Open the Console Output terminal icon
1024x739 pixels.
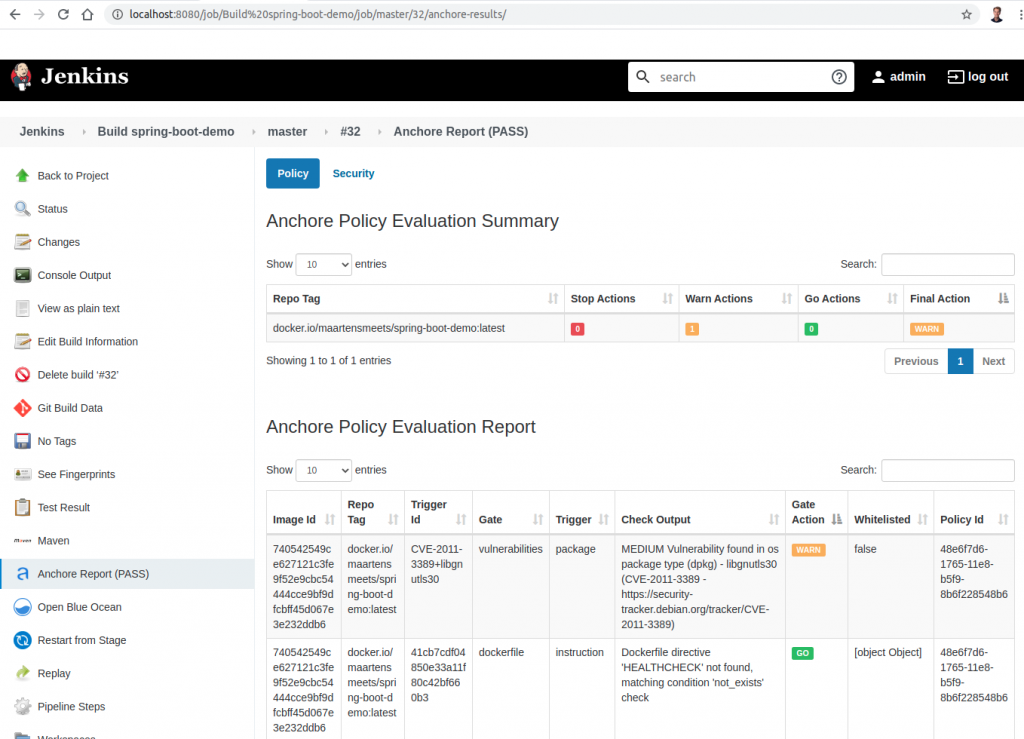[x=22, y=275]
